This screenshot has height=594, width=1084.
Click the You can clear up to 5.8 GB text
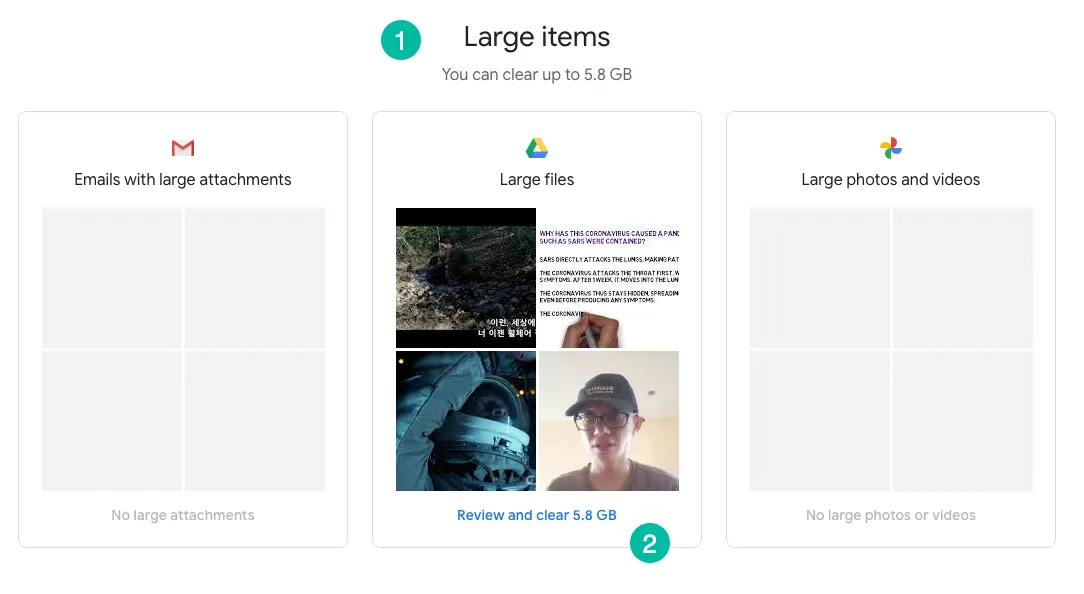(x=536, y=75)
